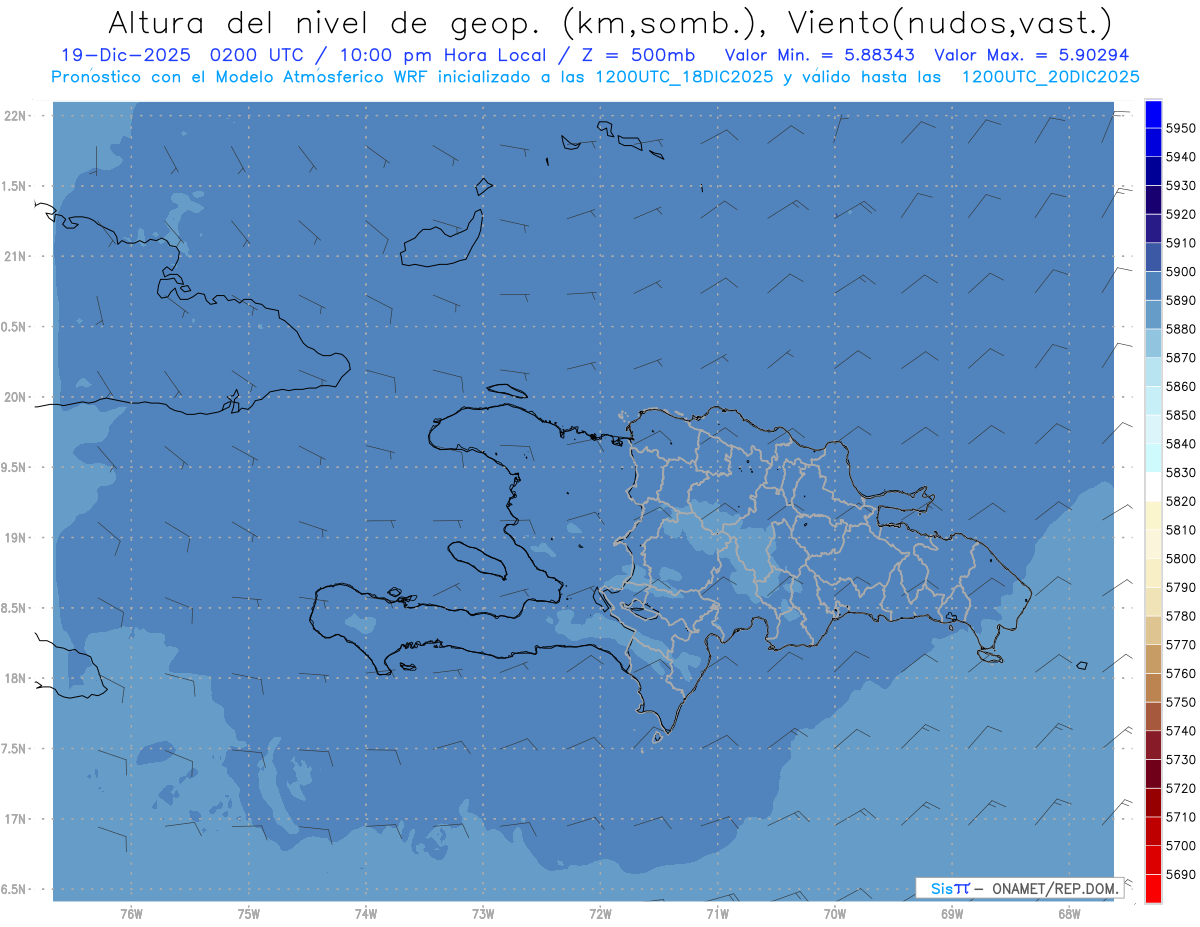Click the '72W' longitude label
Screen dimensions: 1200x927
(600, 913)
